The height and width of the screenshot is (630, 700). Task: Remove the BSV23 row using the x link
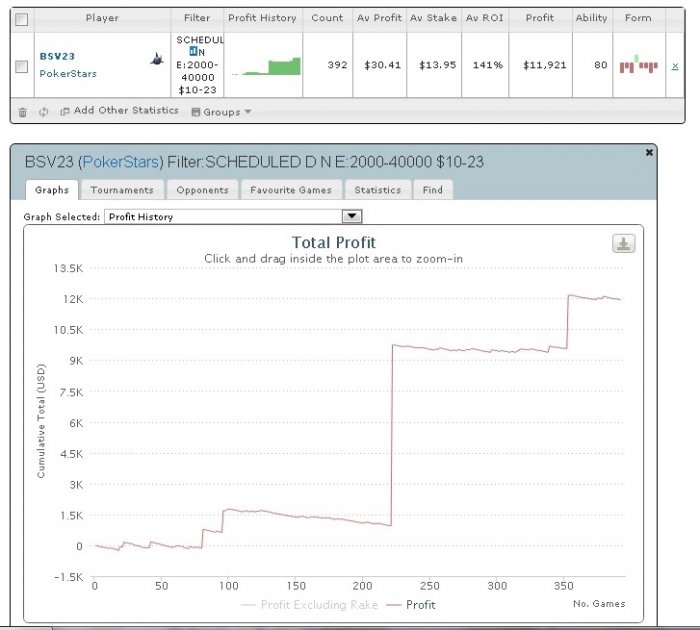675,66
